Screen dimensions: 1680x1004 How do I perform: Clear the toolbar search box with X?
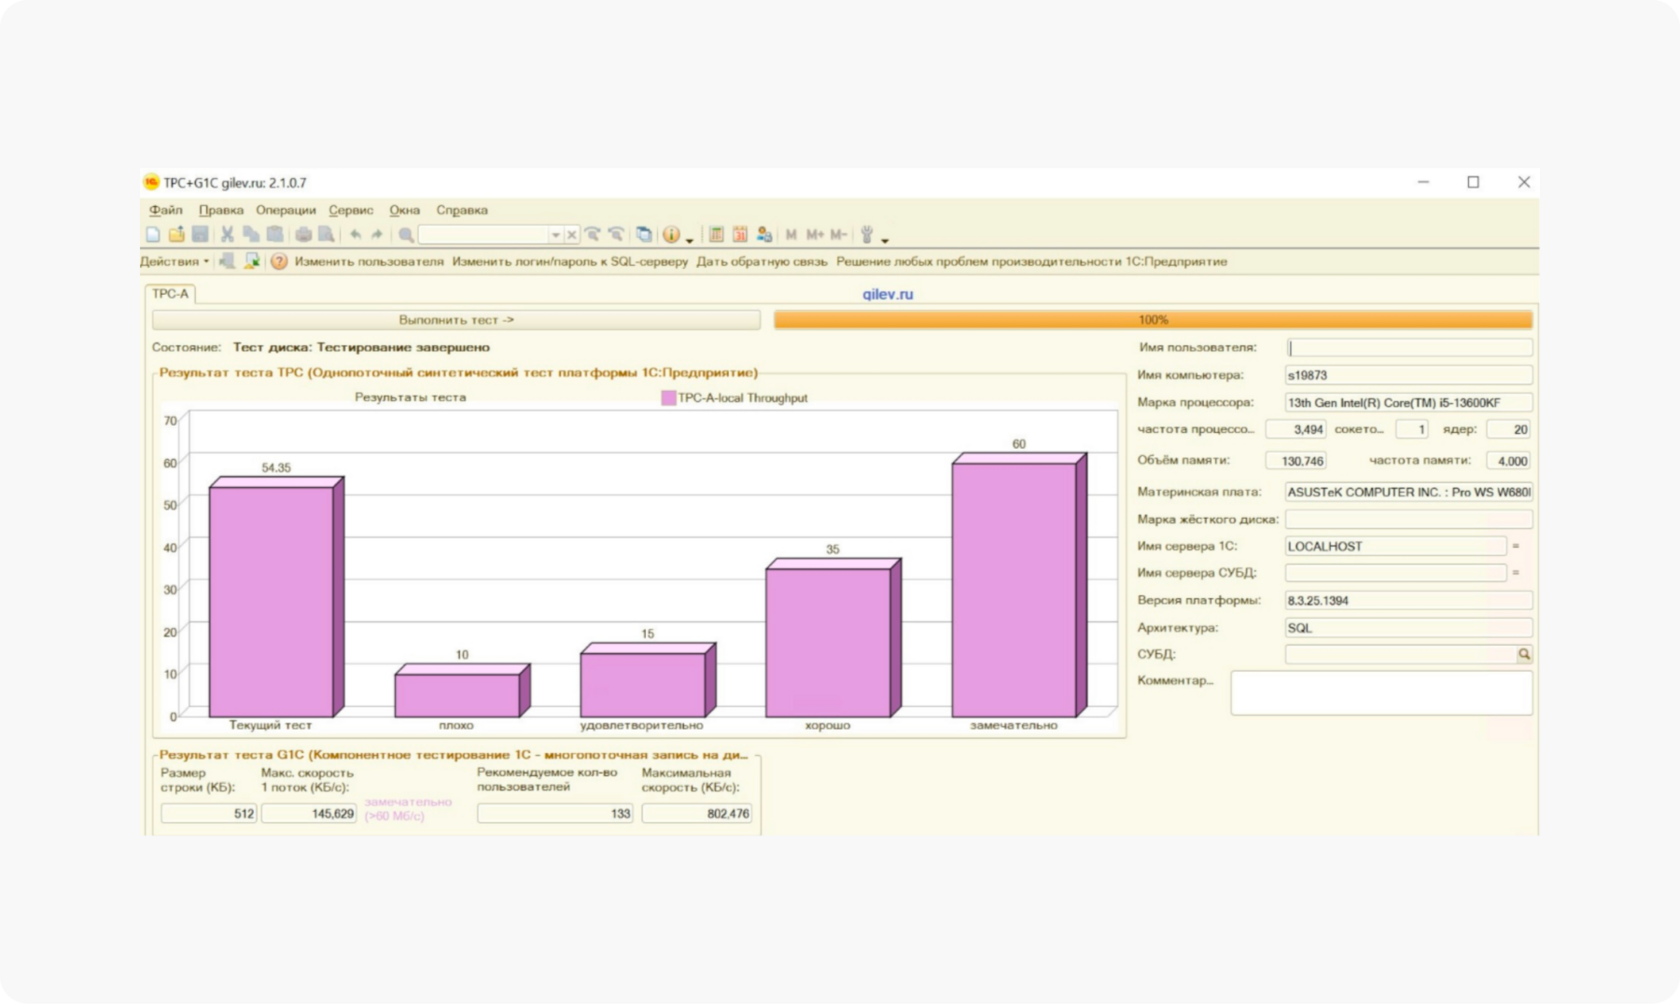(571, 235)
